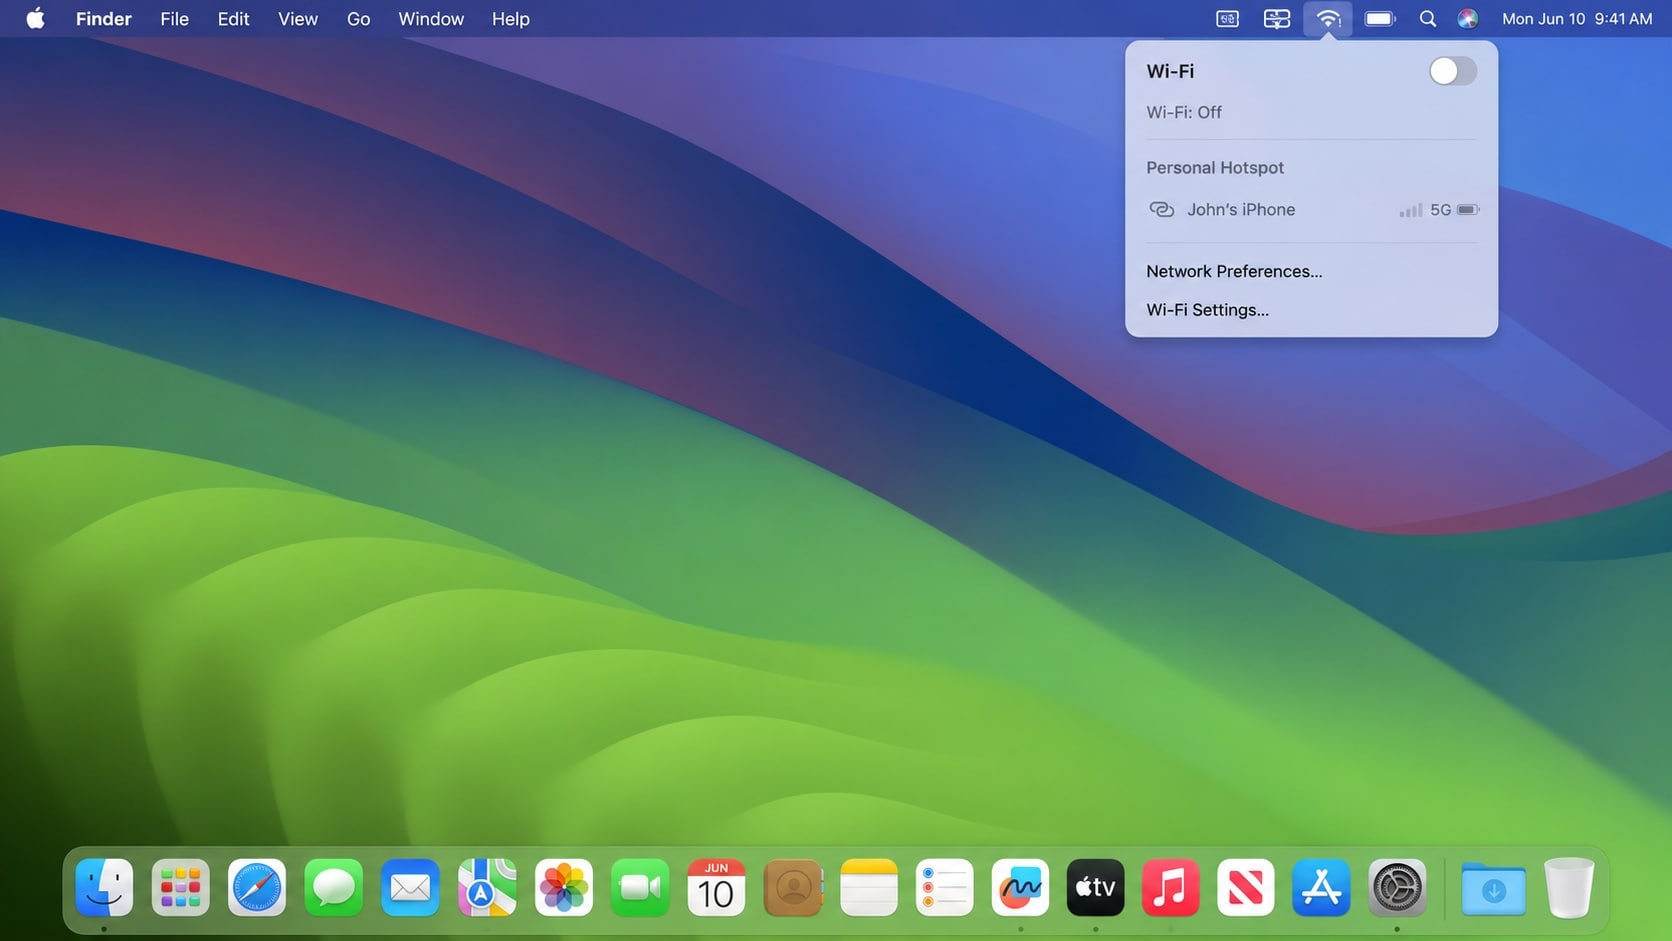Open Mail app in Dock
This screenshot has height=941, width=1672.
[410, 887]
